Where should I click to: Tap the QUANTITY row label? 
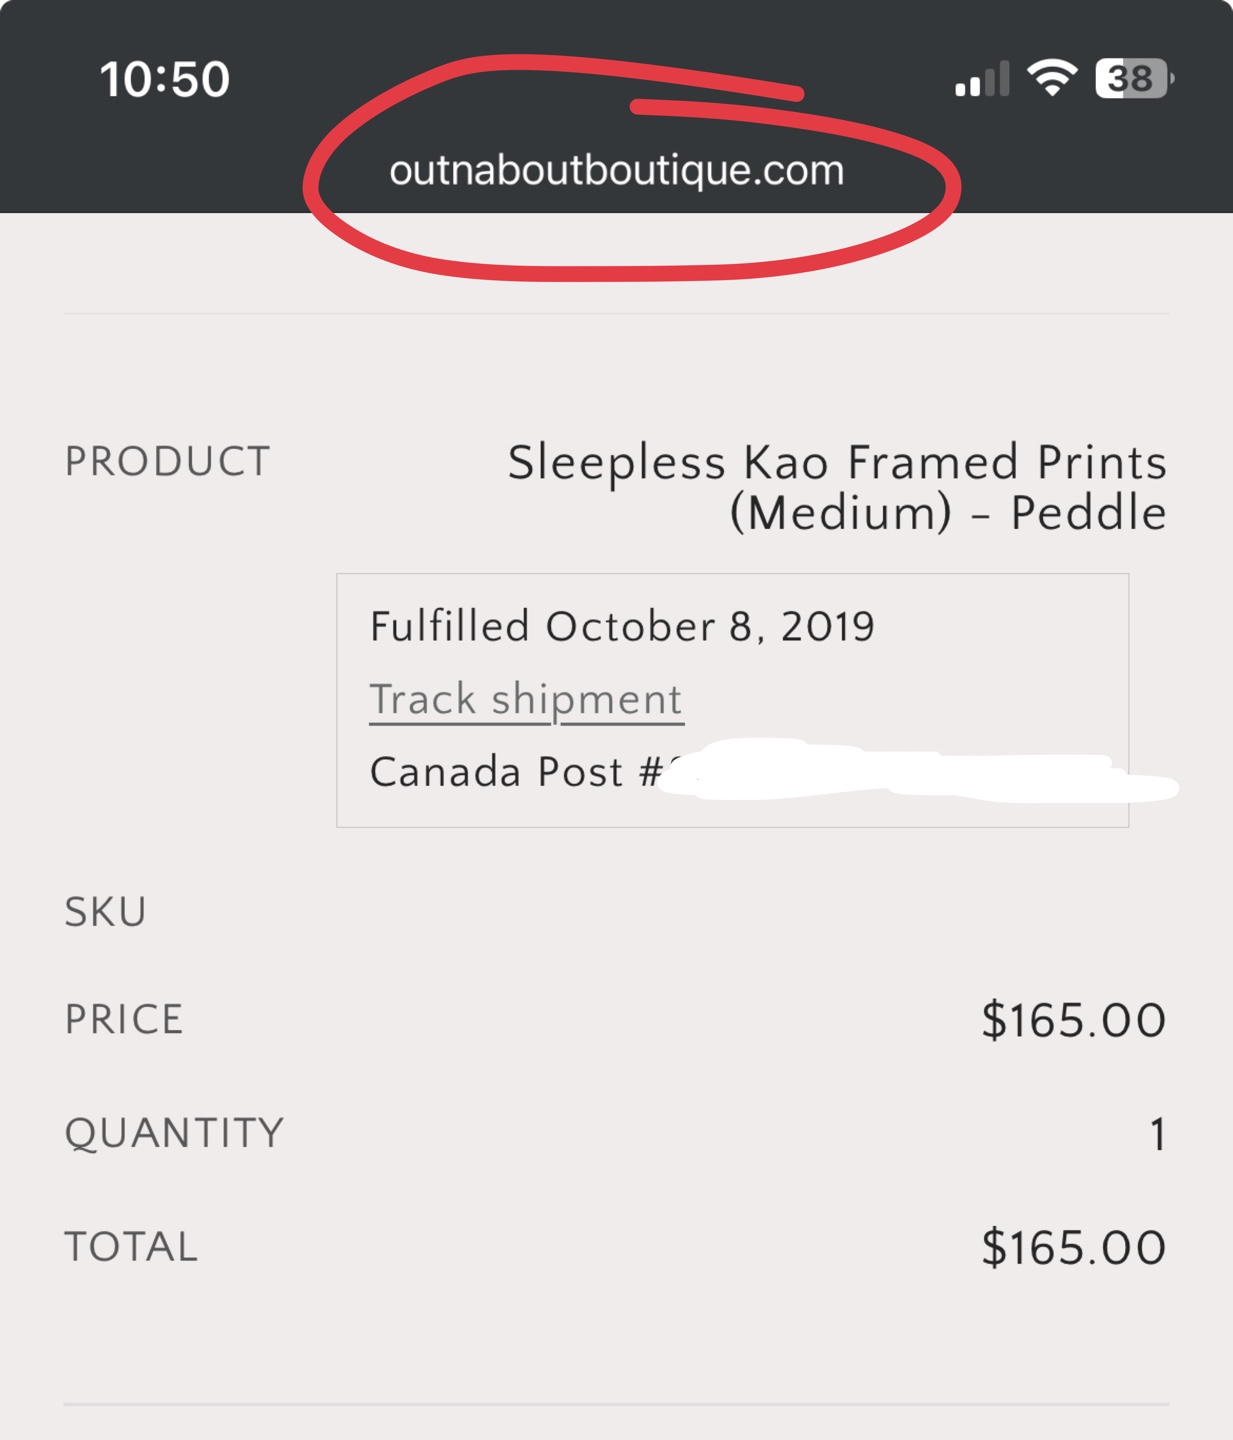174,1133
